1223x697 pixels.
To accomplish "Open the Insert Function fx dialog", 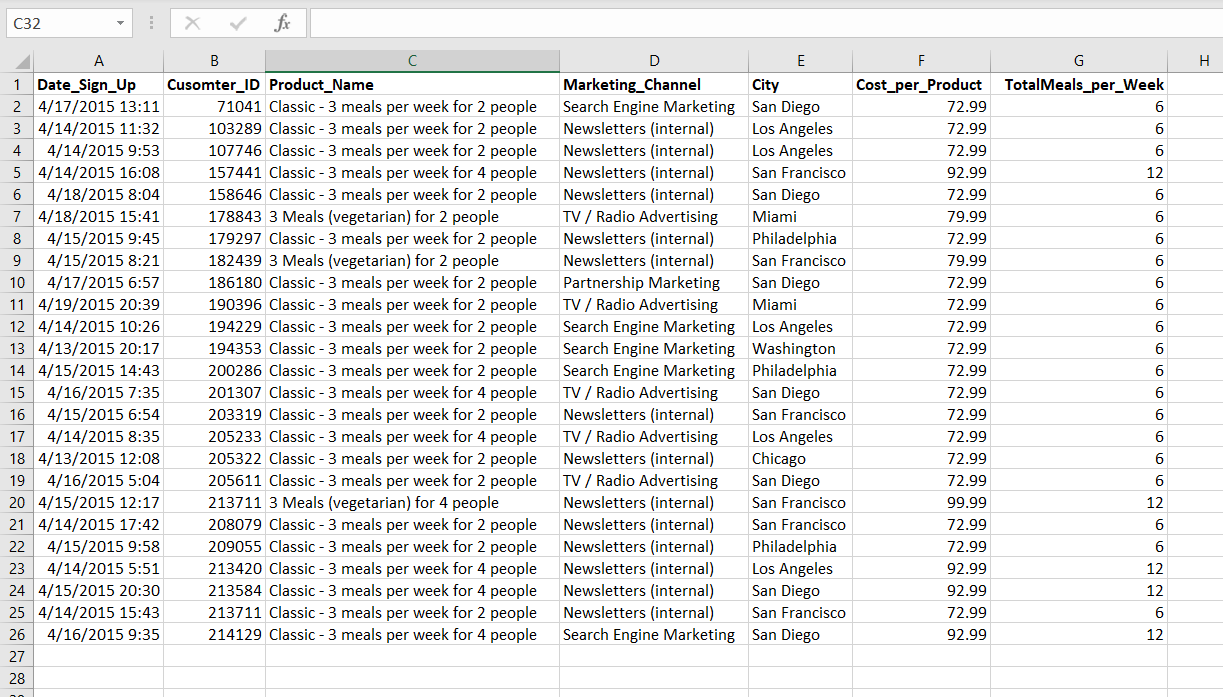I will pos(282,22).
